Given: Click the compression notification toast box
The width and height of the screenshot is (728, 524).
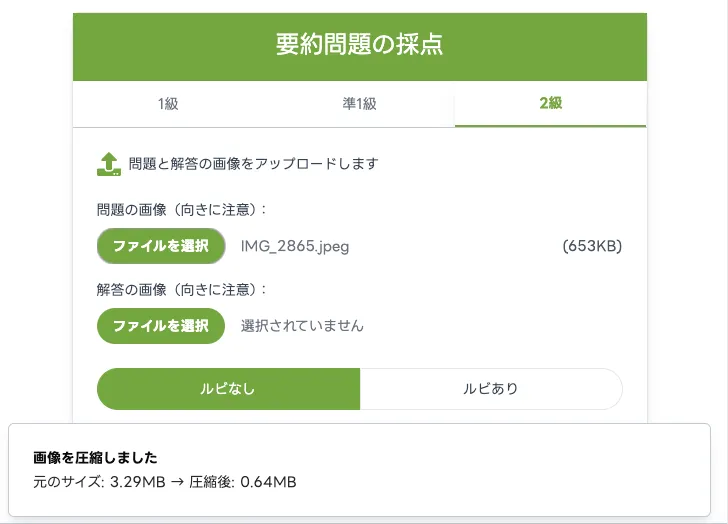Looking at the screenshot, I should (500, 470).
